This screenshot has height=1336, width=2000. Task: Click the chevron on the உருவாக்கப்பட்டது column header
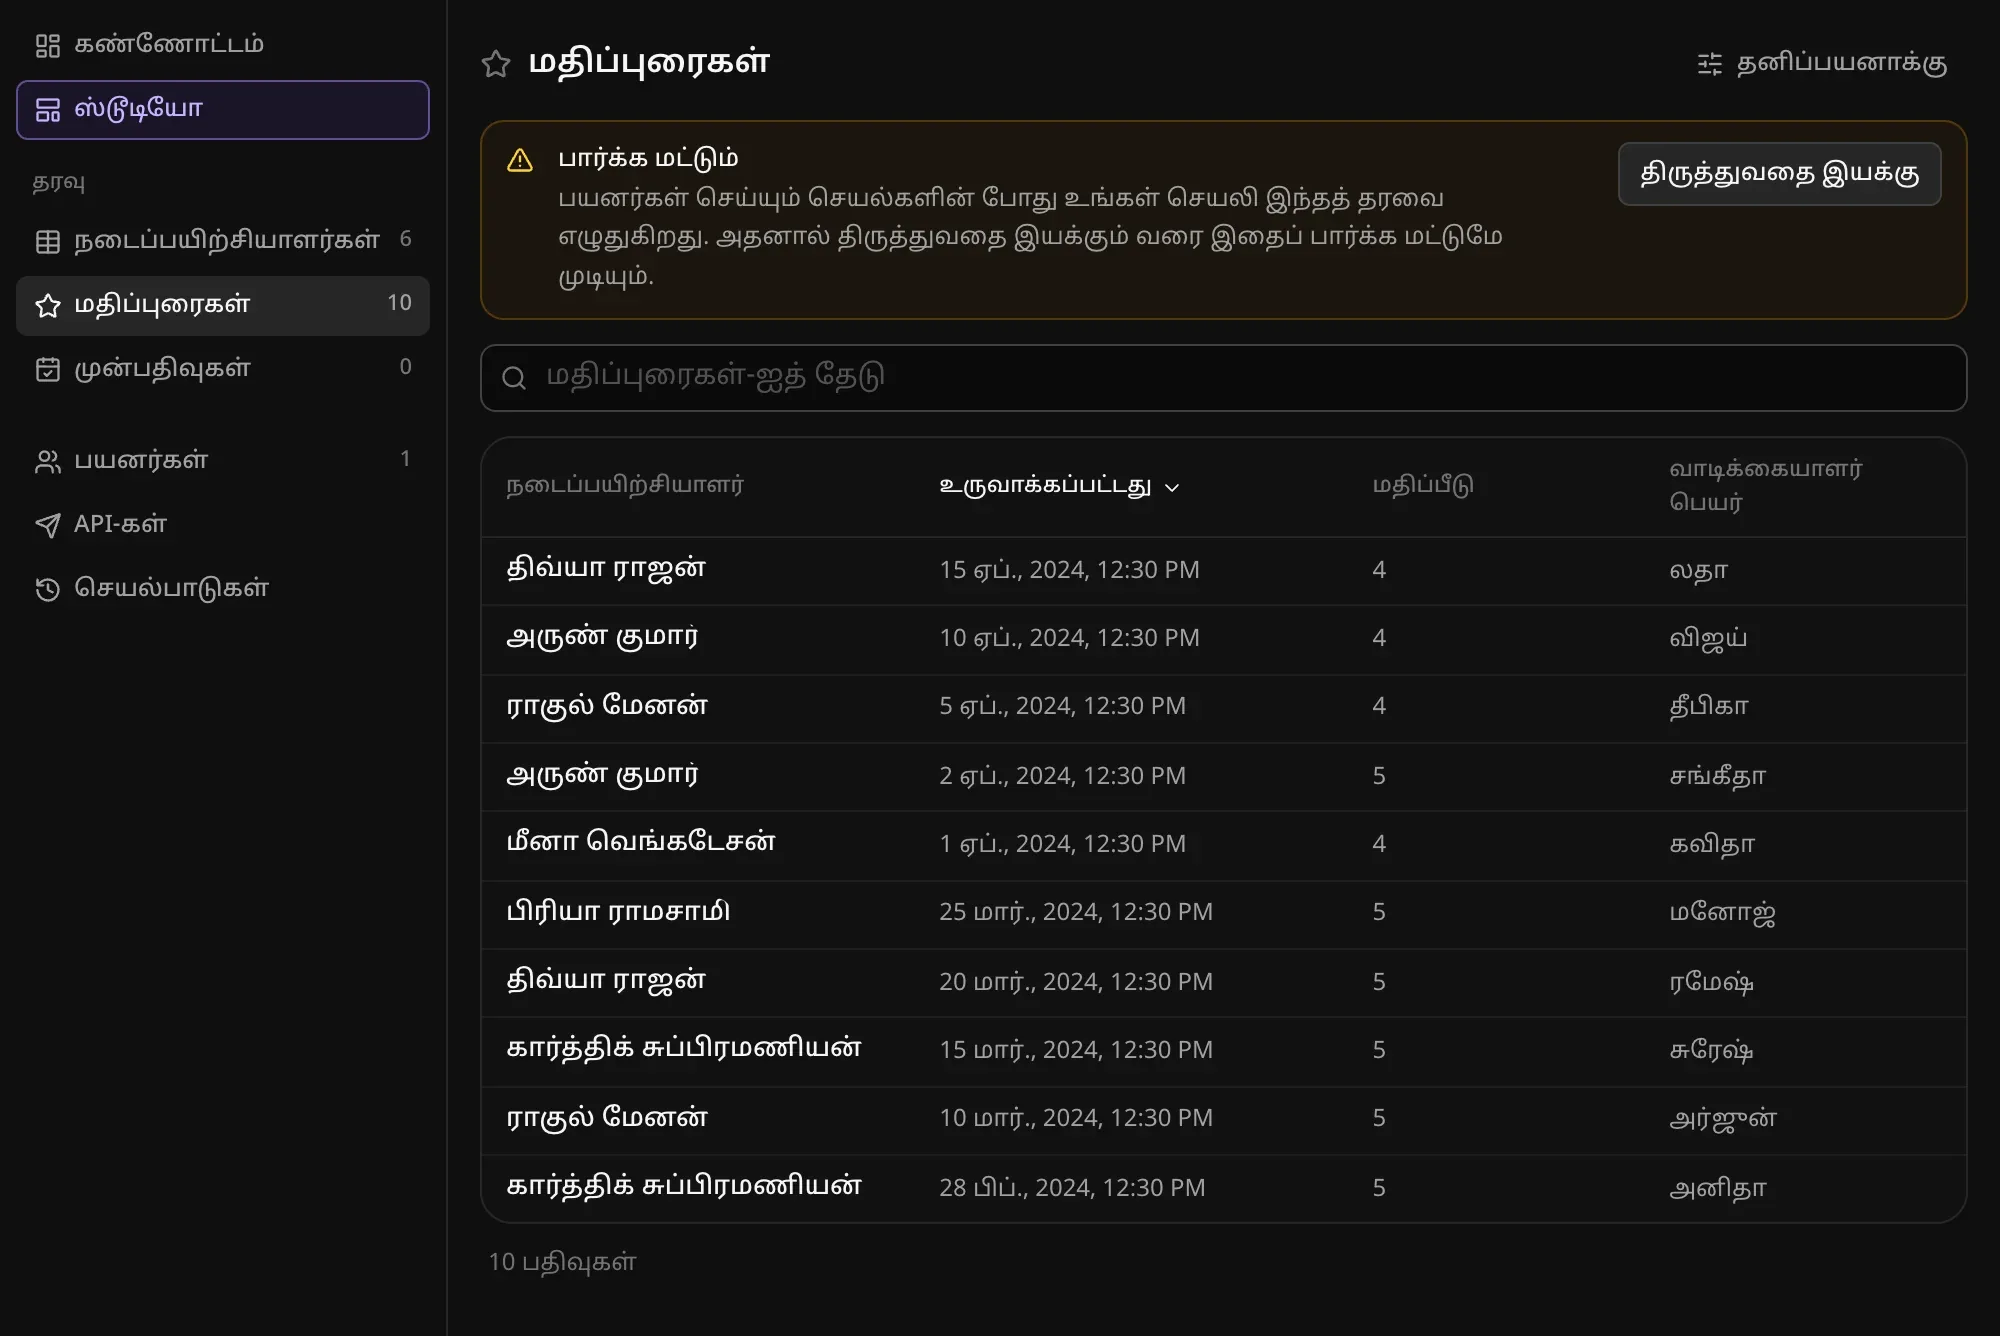tap(1173, 488)
